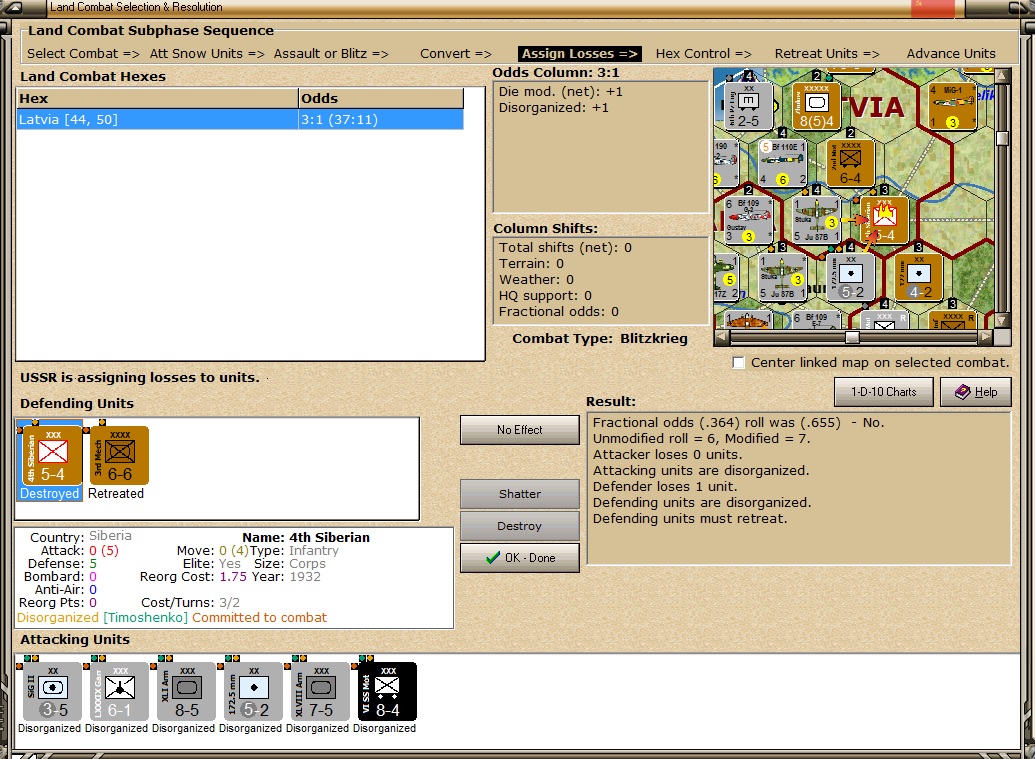
Task: Click the 3:1 (37:11) odds cell
Action: (381, 119)
